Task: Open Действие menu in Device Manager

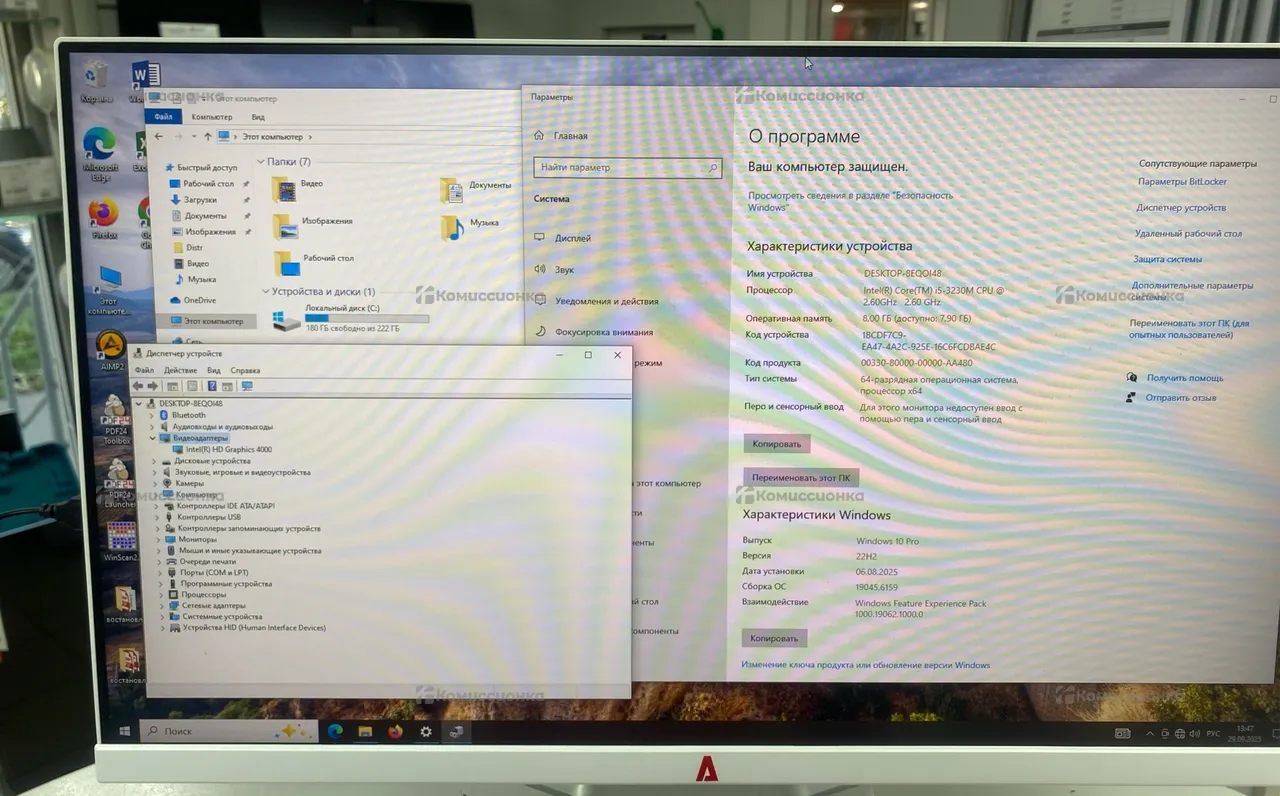Action: (x=181, y=370)
